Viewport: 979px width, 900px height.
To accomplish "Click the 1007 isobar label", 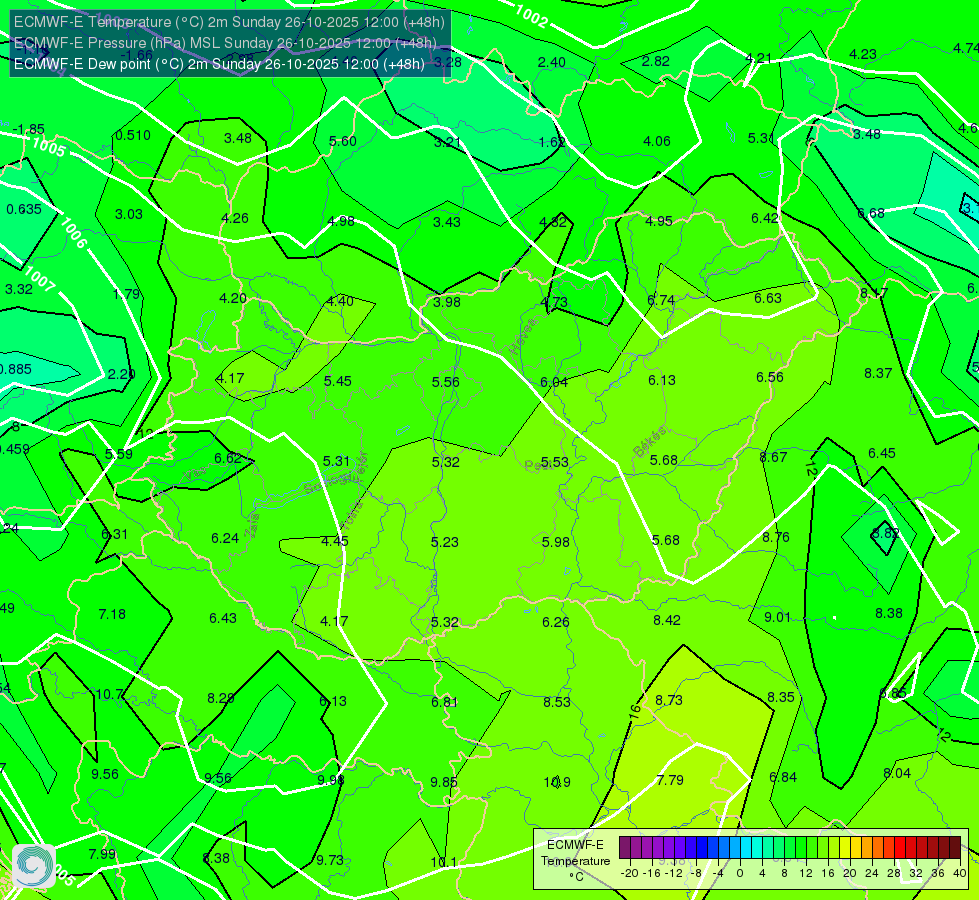I will [x=39, y=279].
